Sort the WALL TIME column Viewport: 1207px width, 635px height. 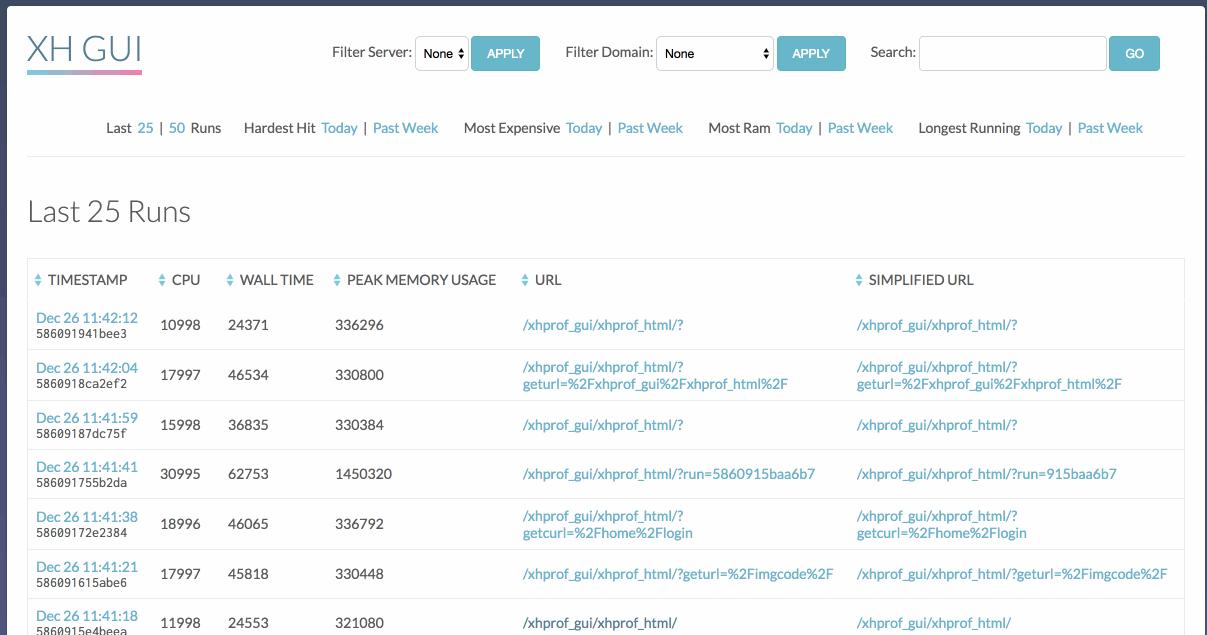[228, 280]
